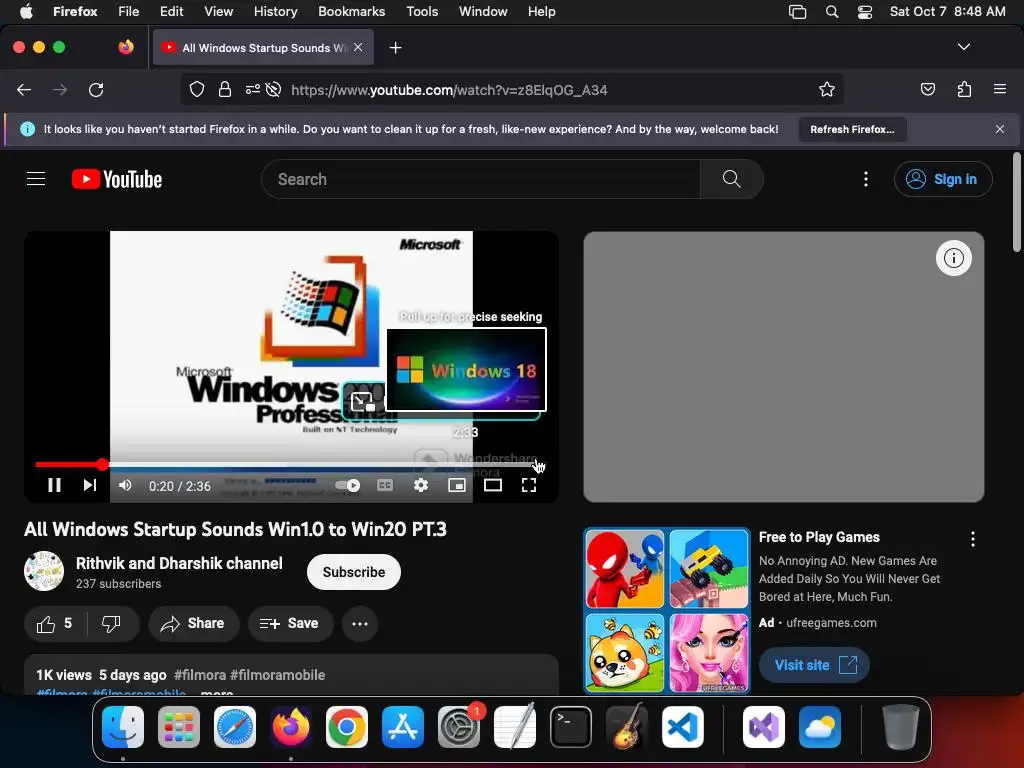The image size is (1024, 768).
Task: List all tabs dropdown chevron
Action: [964, 47]
